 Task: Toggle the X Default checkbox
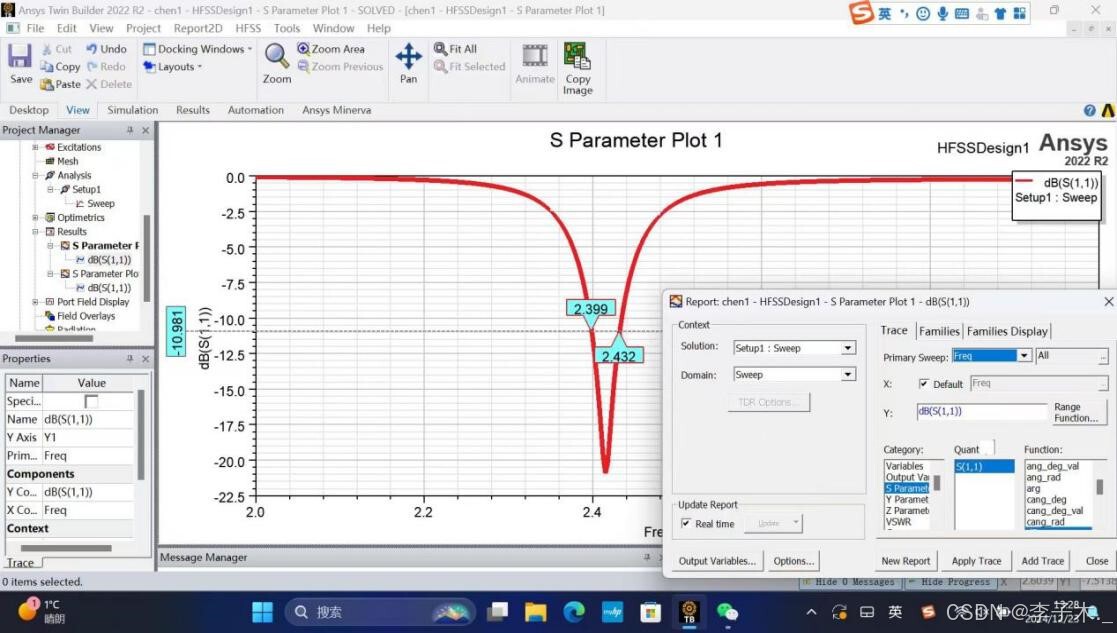(x=923, y=384)
